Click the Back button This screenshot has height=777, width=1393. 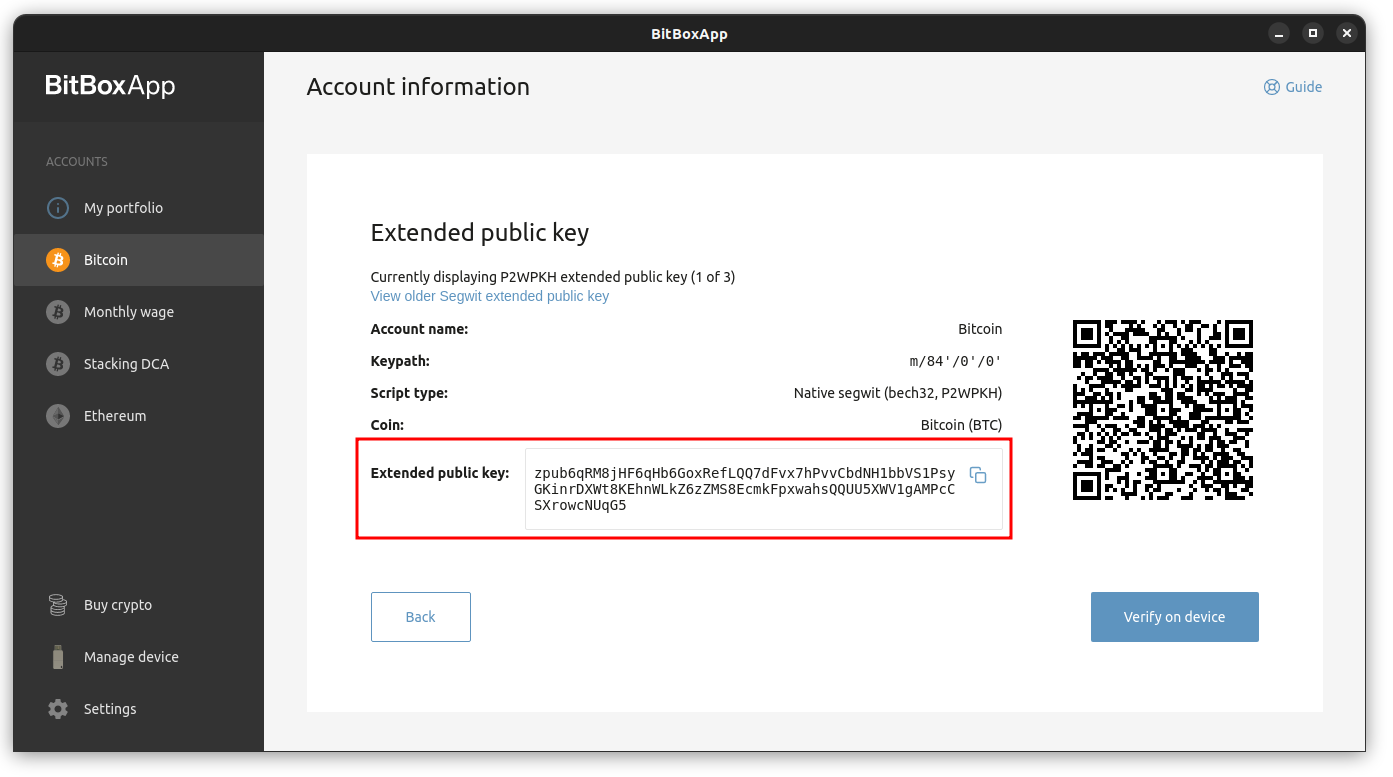[421, 617]
